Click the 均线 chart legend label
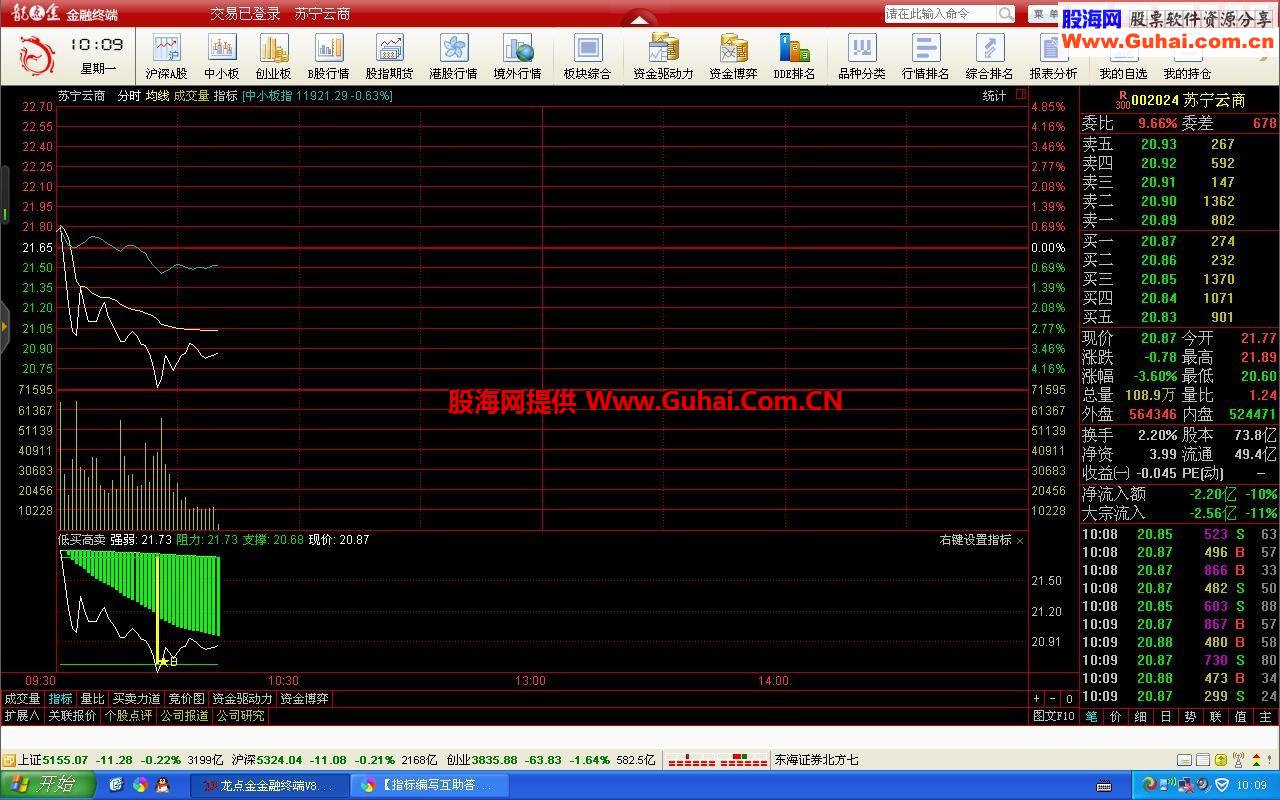Viewport: 1280px width, 800px height. pyautogui.click(x=157, y=96)
